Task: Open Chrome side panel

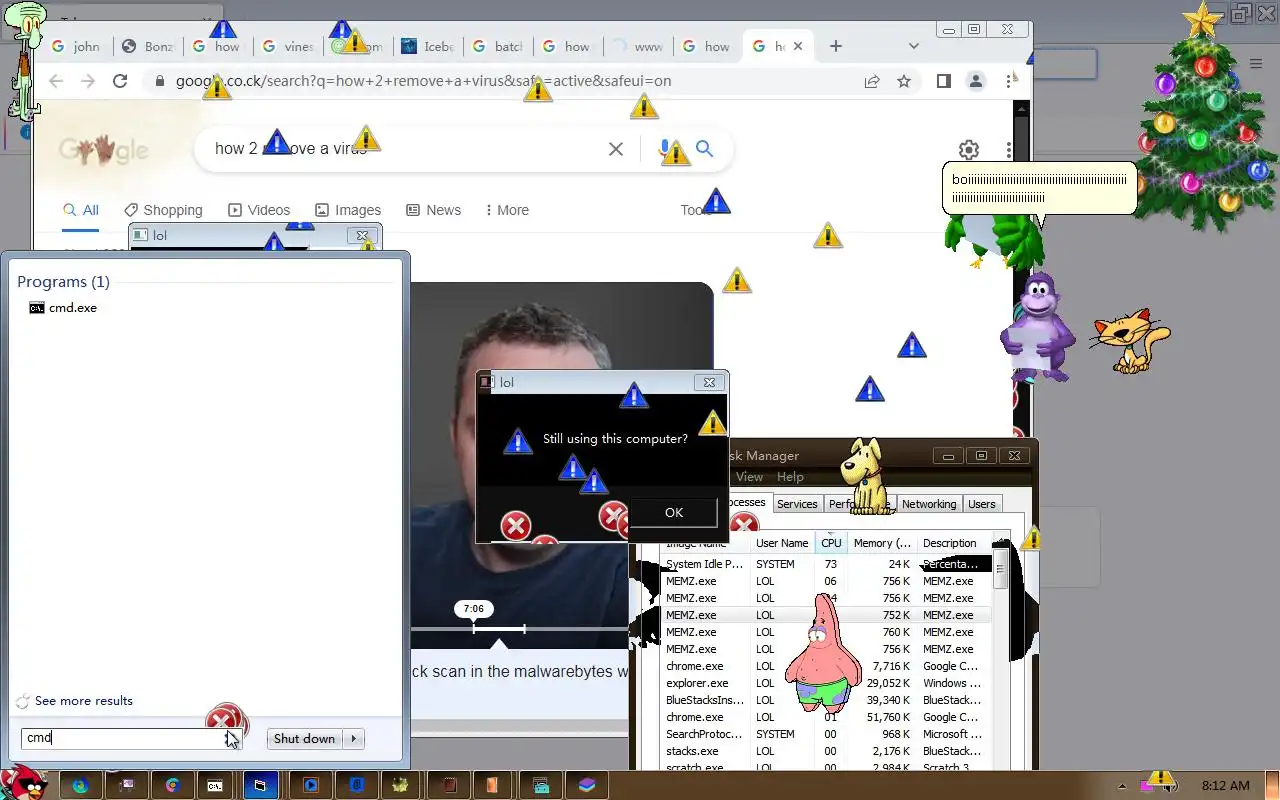Action: pos(943,81)
